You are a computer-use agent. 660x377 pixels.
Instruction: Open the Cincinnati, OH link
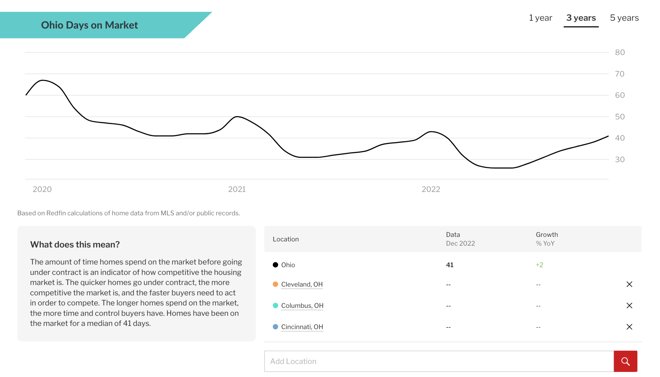point(302,327)
